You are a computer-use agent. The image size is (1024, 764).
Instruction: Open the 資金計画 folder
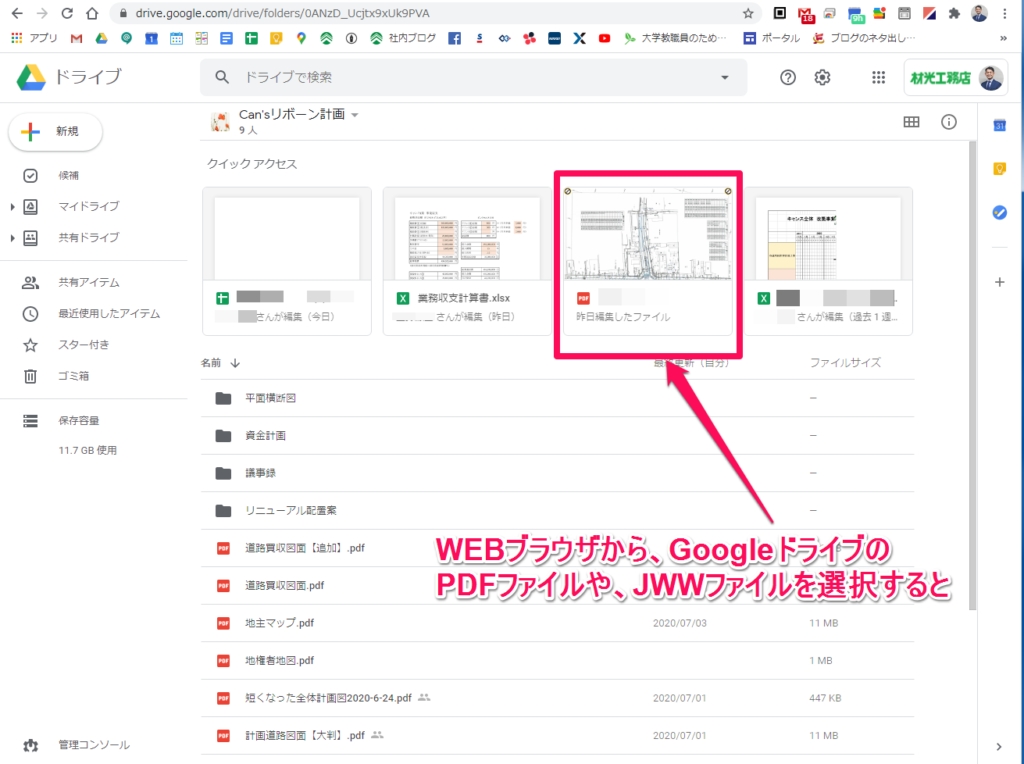click(x=557, y=436)
